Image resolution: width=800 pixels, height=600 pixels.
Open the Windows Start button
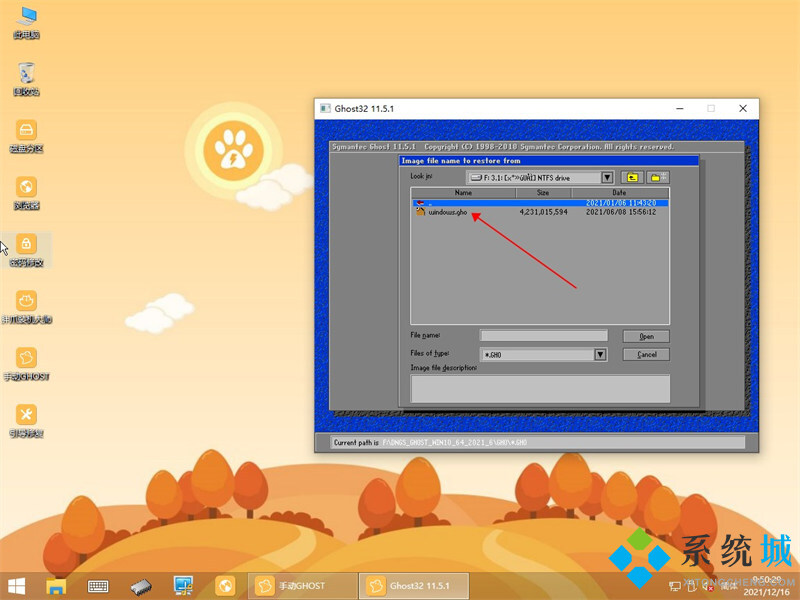(16, 586)
